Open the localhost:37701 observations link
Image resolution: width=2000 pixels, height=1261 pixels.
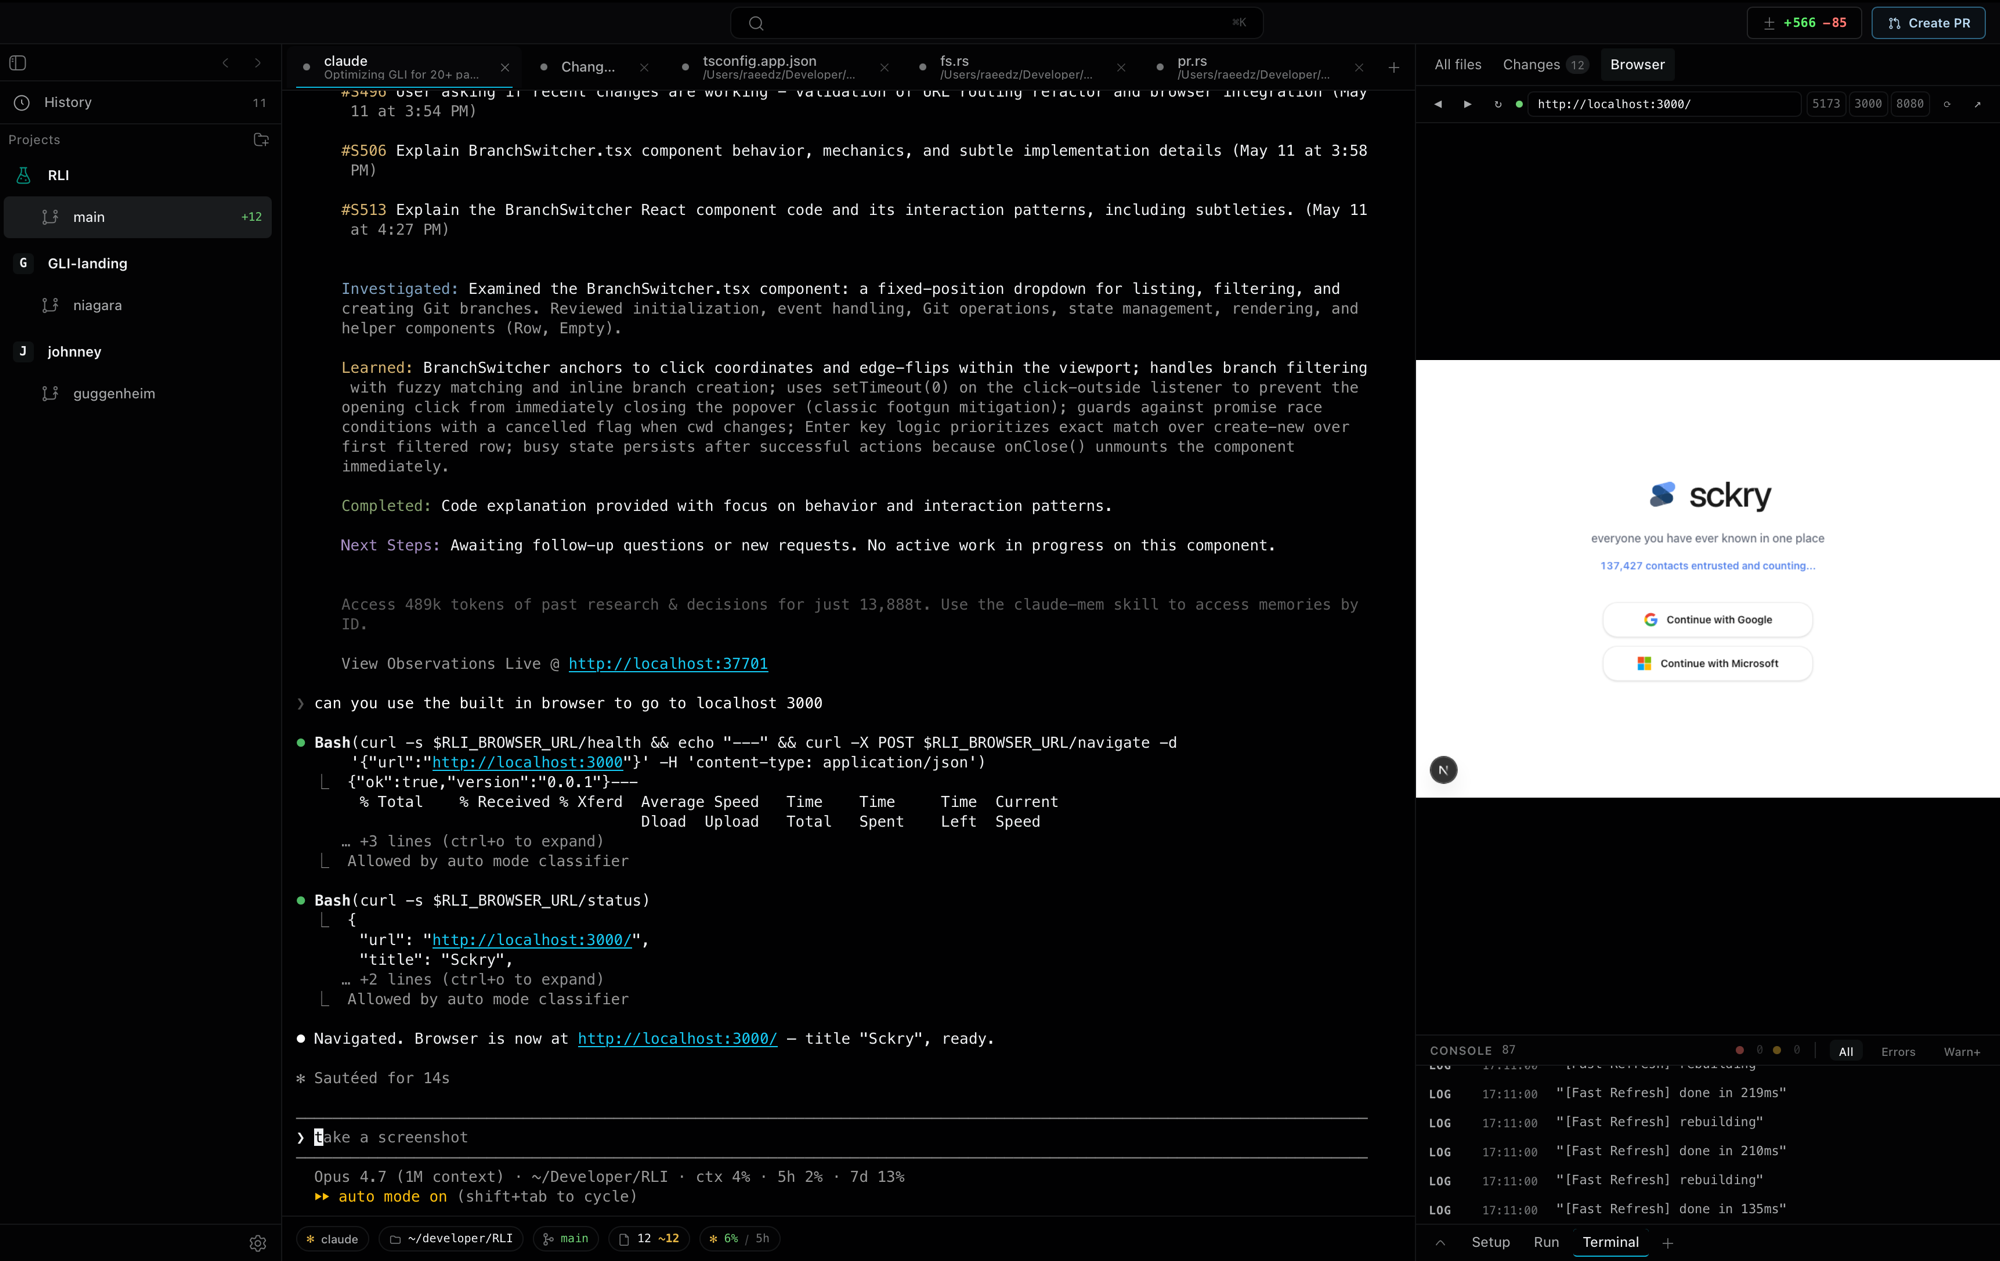[668, 664]
